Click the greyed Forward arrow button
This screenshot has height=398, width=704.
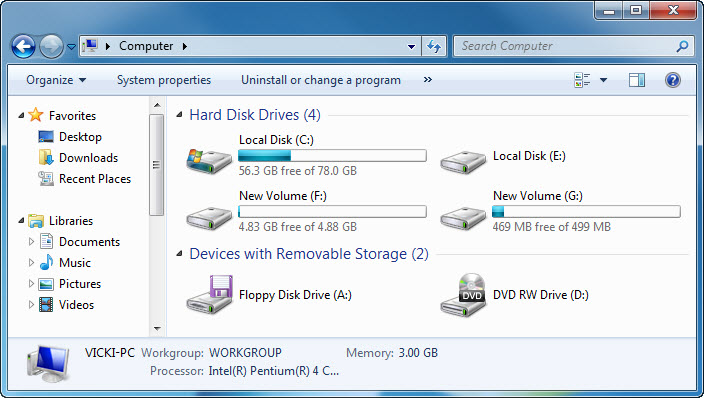[51, 46]
